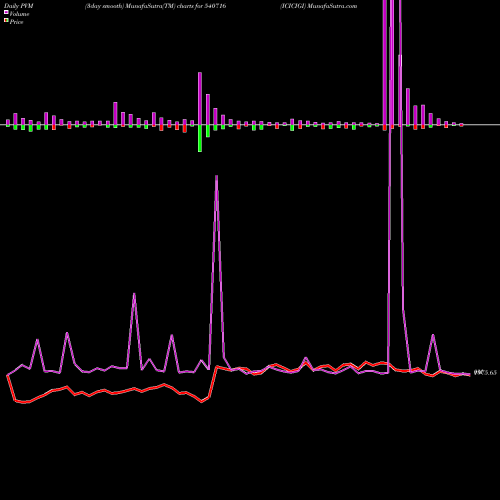The width and height of the screenshot is (500, 500).
Task: Click the Price legend label
Action: (16, 22)
